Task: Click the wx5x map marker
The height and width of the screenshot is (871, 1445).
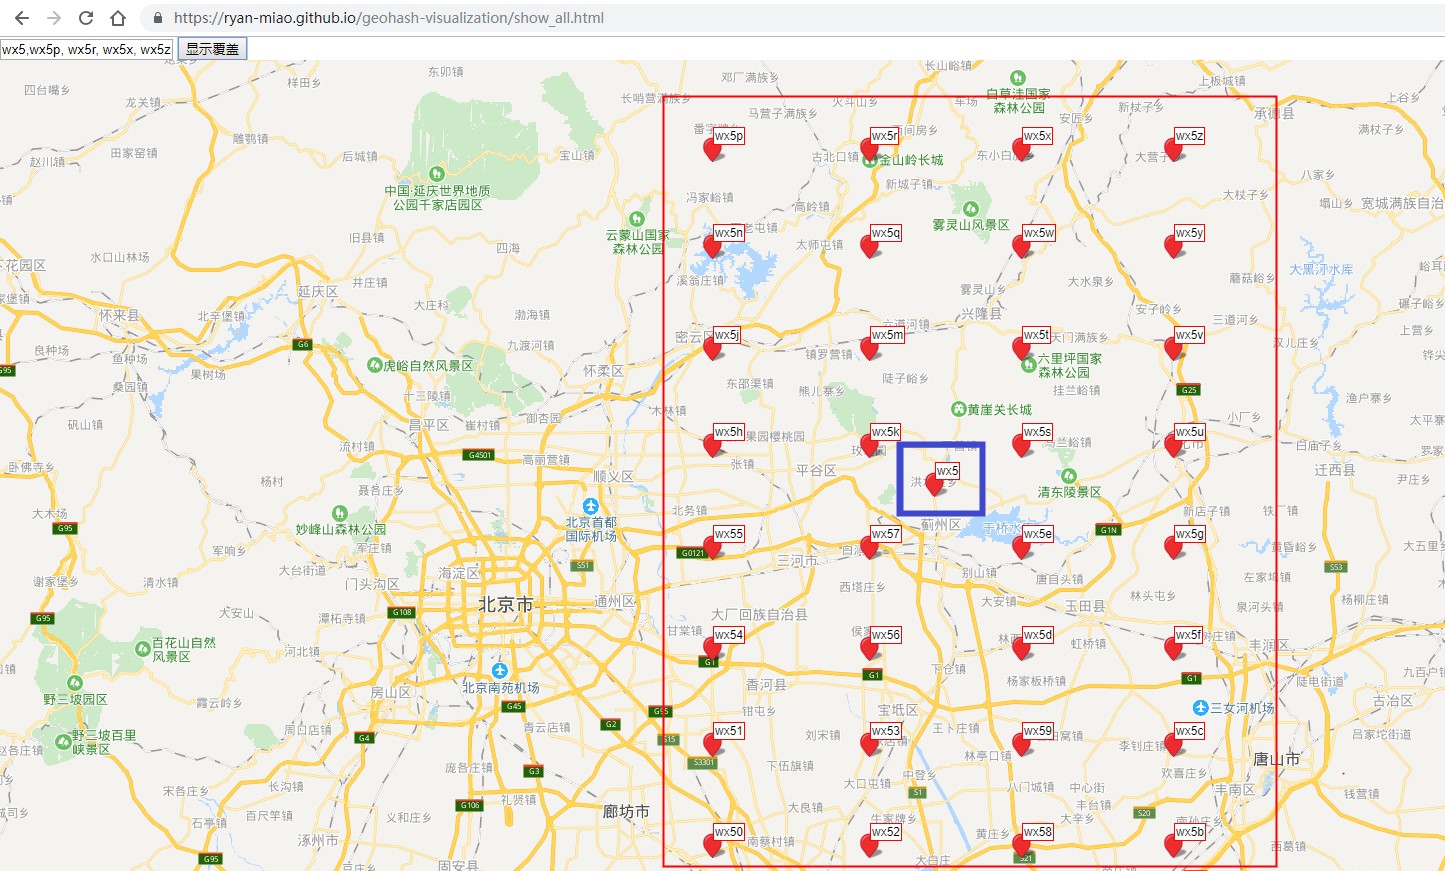Action: [1022, 150]
